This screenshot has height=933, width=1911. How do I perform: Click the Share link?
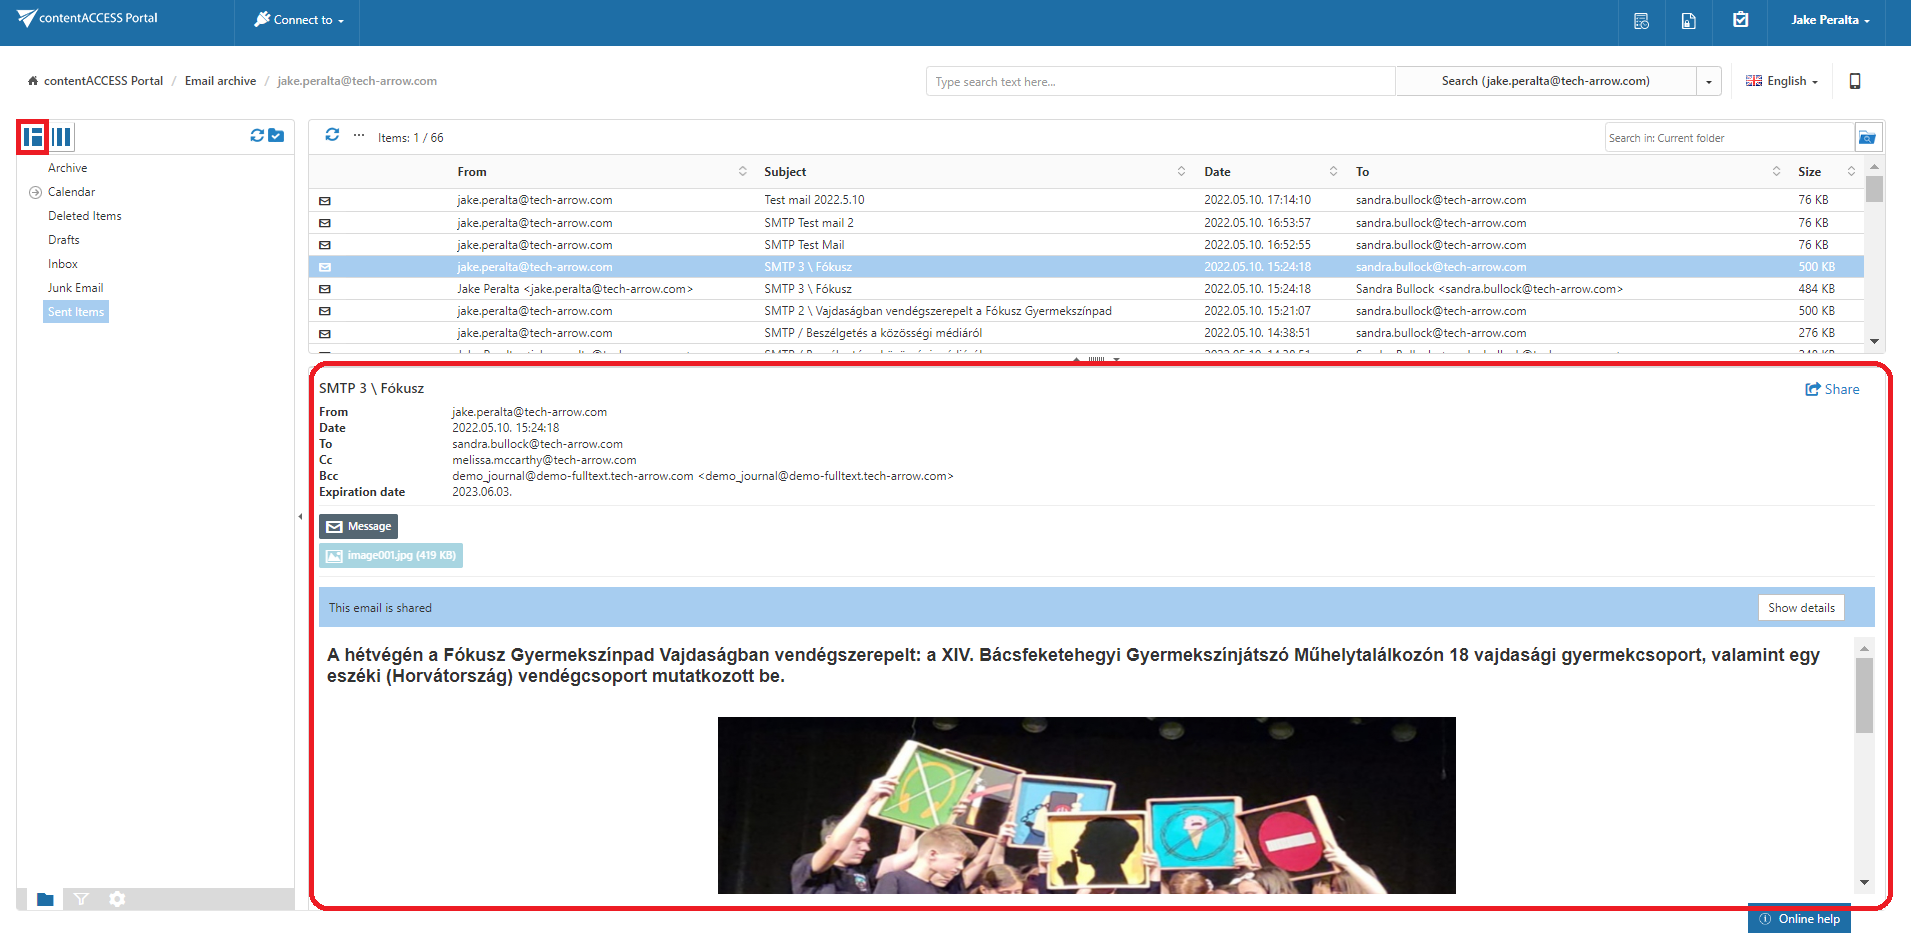pyautogui.click(x=1832, y=389)
